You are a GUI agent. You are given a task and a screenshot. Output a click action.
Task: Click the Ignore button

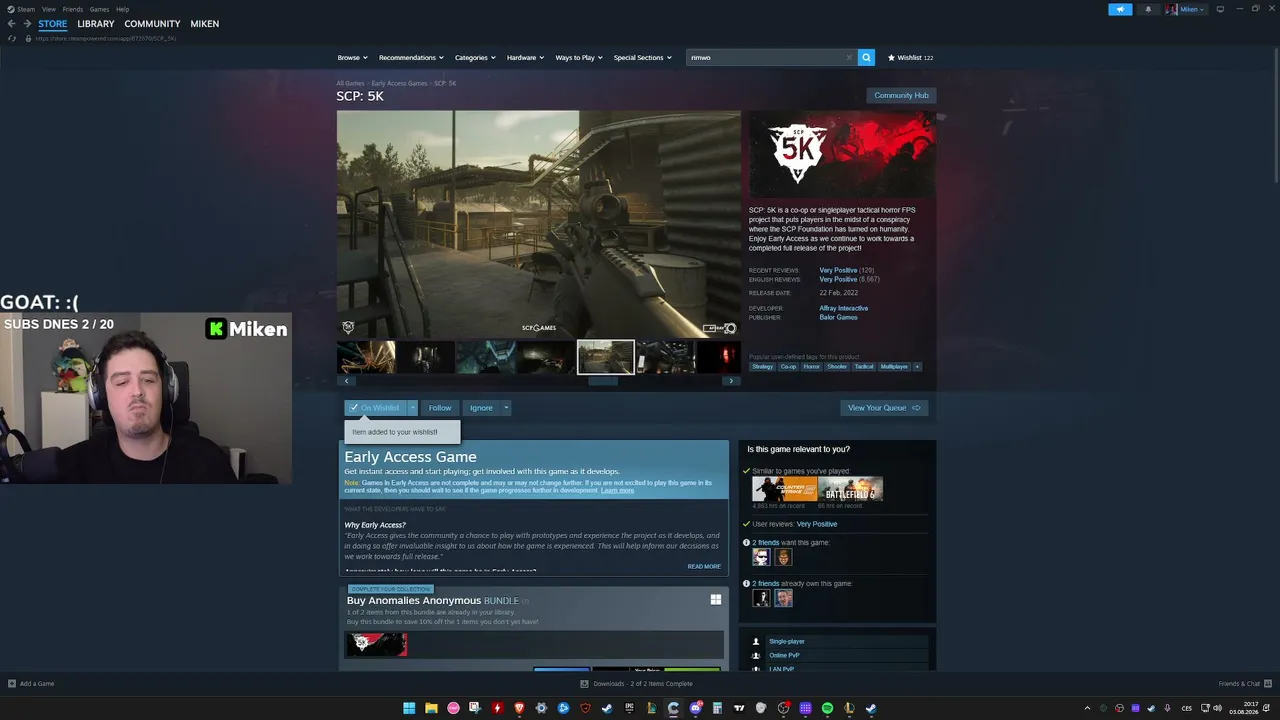(481, 408)
